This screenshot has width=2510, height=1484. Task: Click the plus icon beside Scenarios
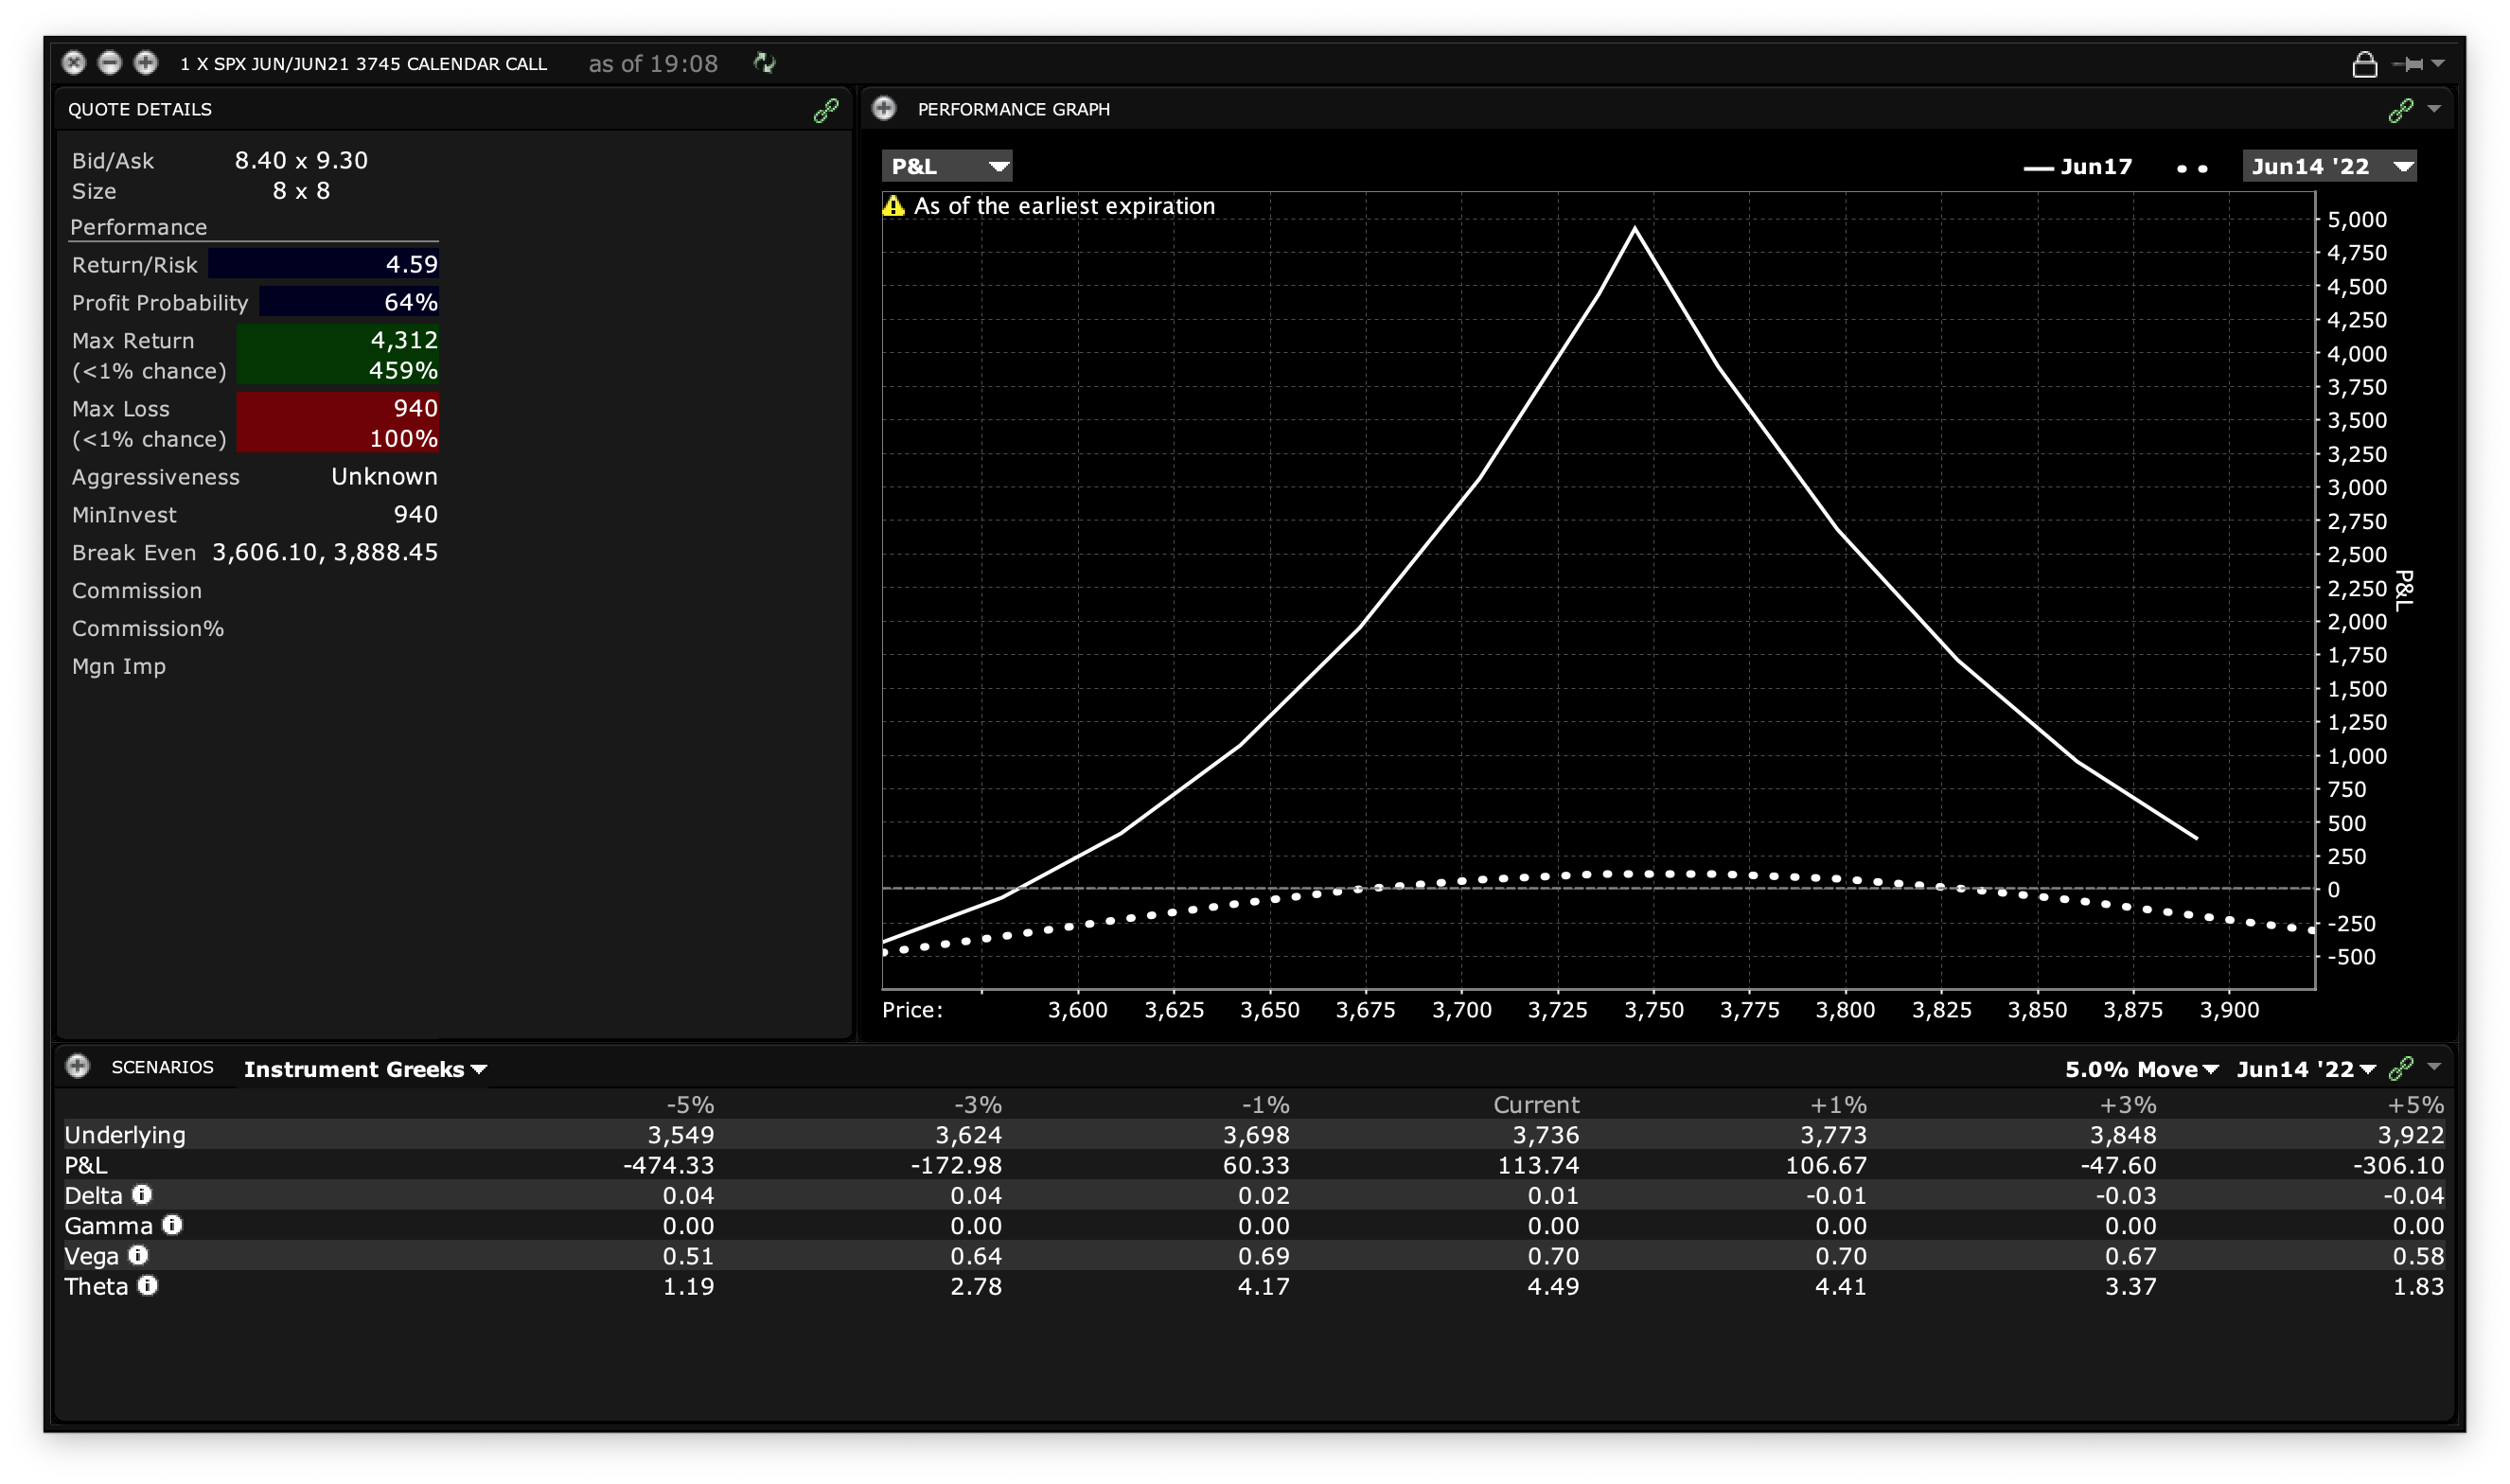click(78, 1066)
